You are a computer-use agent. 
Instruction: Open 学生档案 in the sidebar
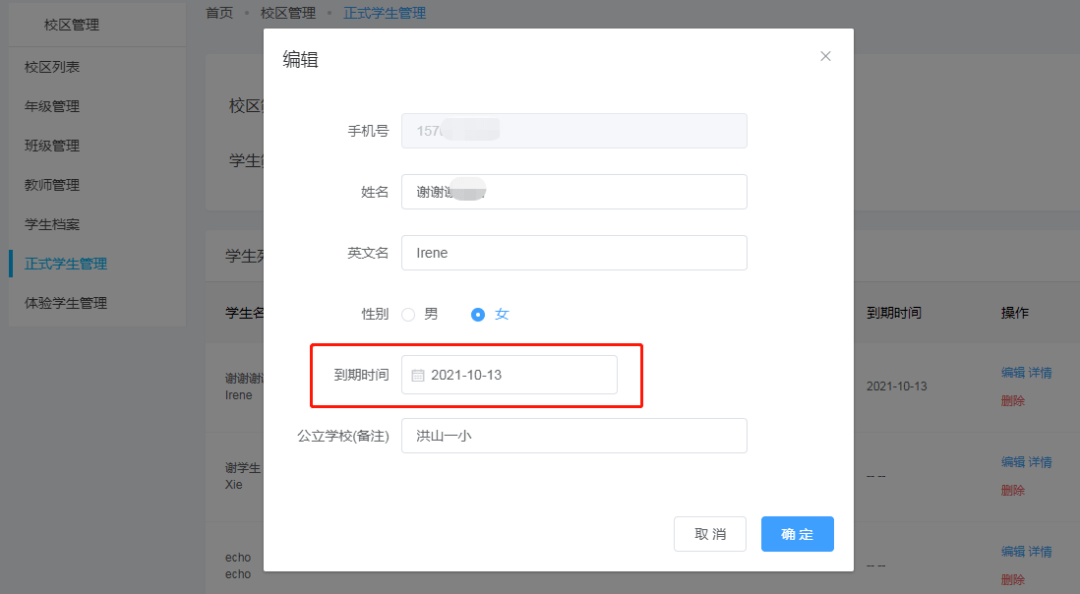click(x=52, y=224)
